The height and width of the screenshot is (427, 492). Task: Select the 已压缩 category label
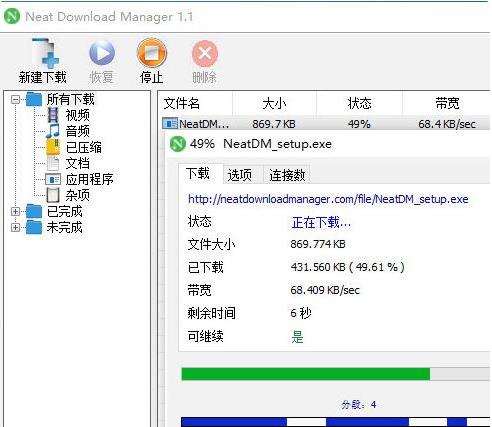pos(84,147)
